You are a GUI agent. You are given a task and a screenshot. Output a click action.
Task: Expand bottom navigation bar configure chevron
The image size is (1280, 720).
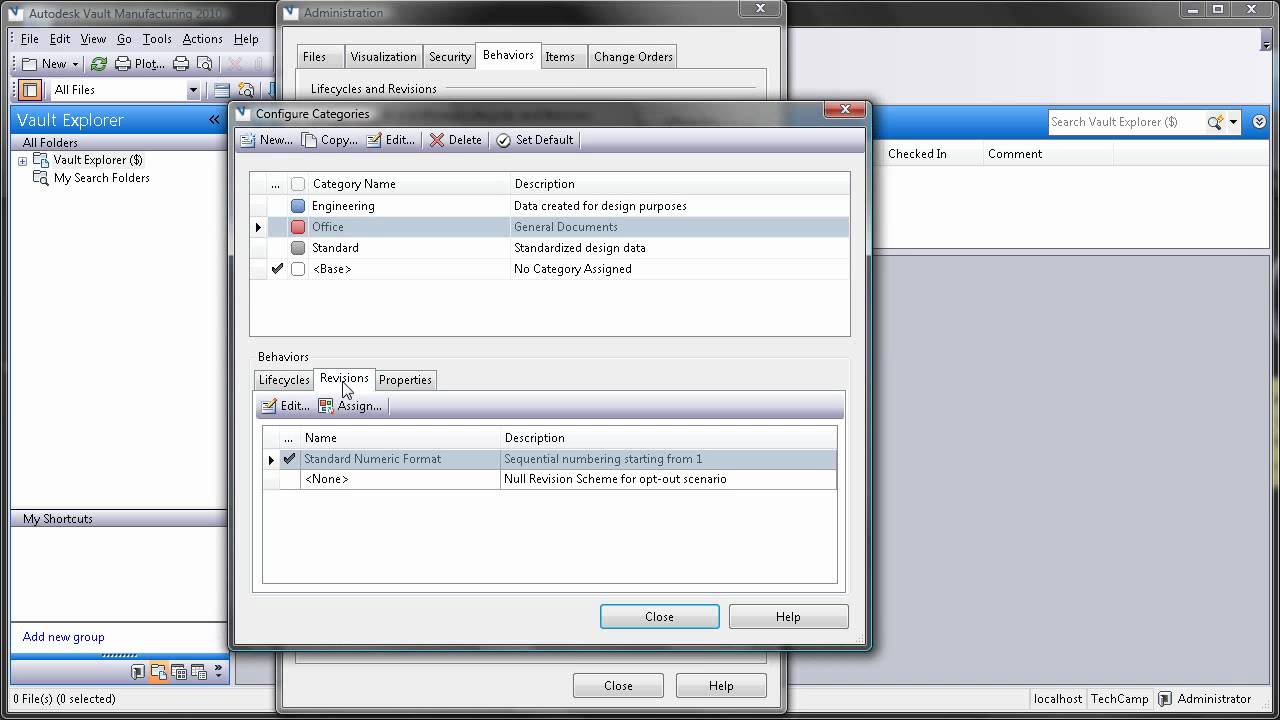pyautogui.click(x=220, y=672)
